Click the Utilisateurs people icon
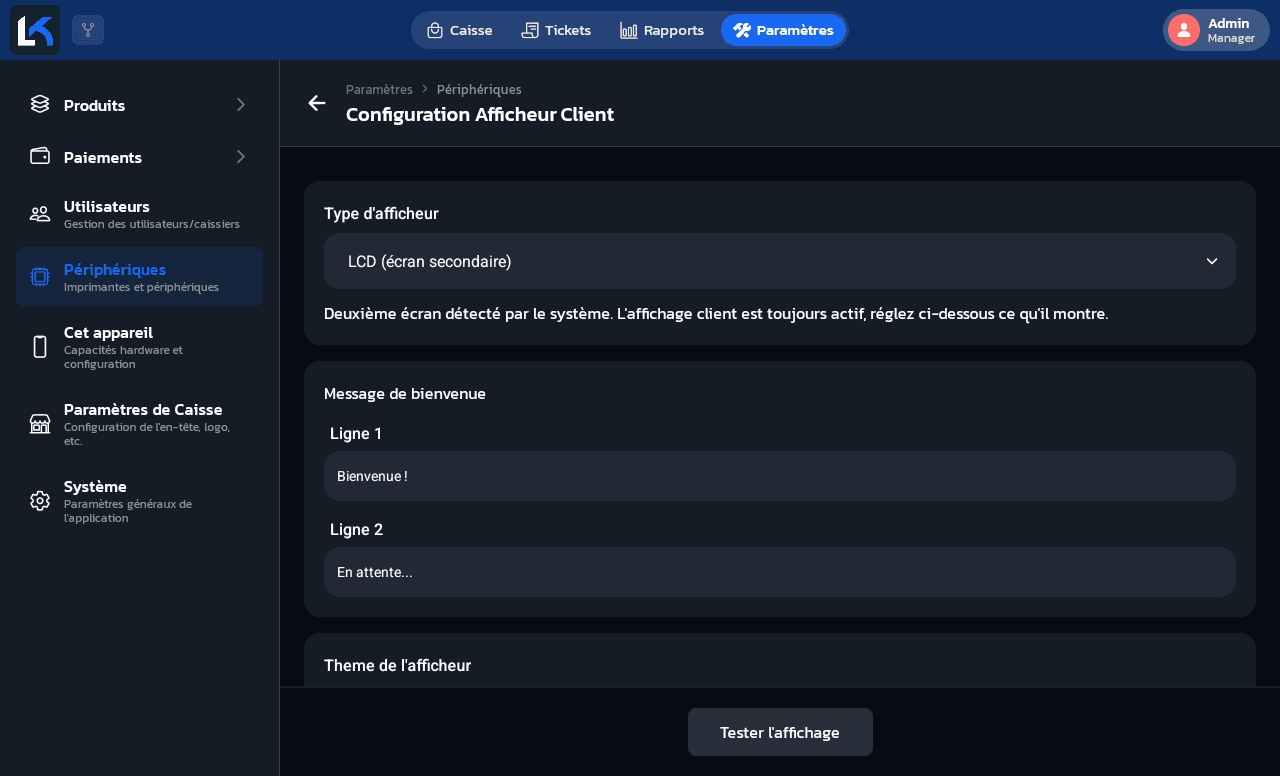 (40, 213)
